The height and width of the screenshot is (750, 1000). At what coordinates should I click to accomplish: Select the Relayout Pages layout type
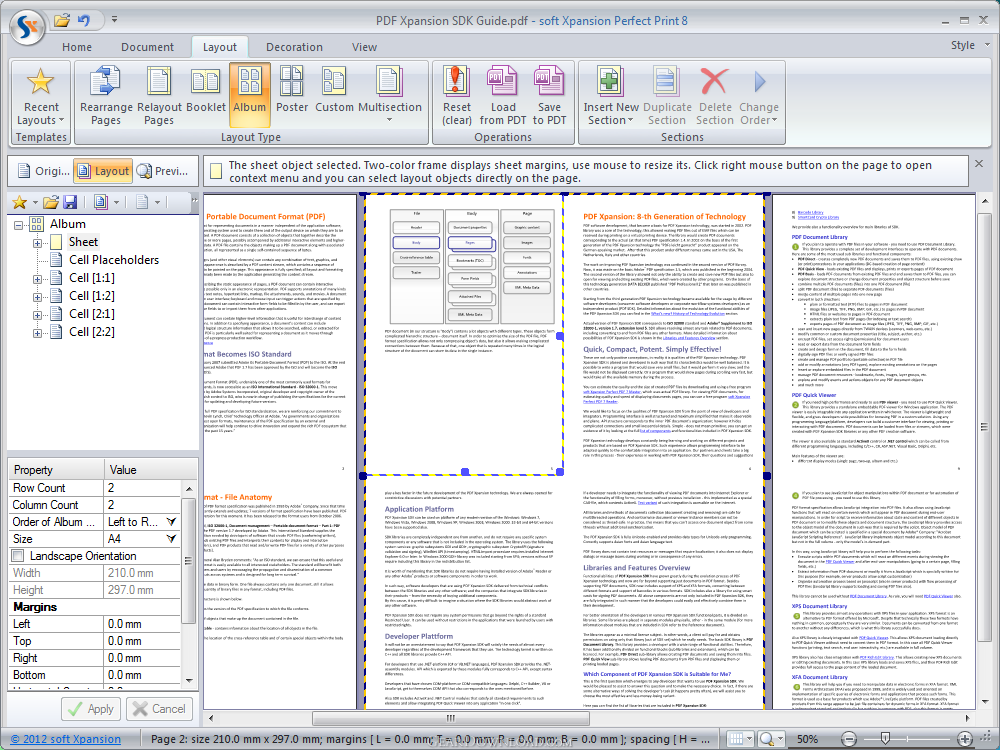(159, 96)
